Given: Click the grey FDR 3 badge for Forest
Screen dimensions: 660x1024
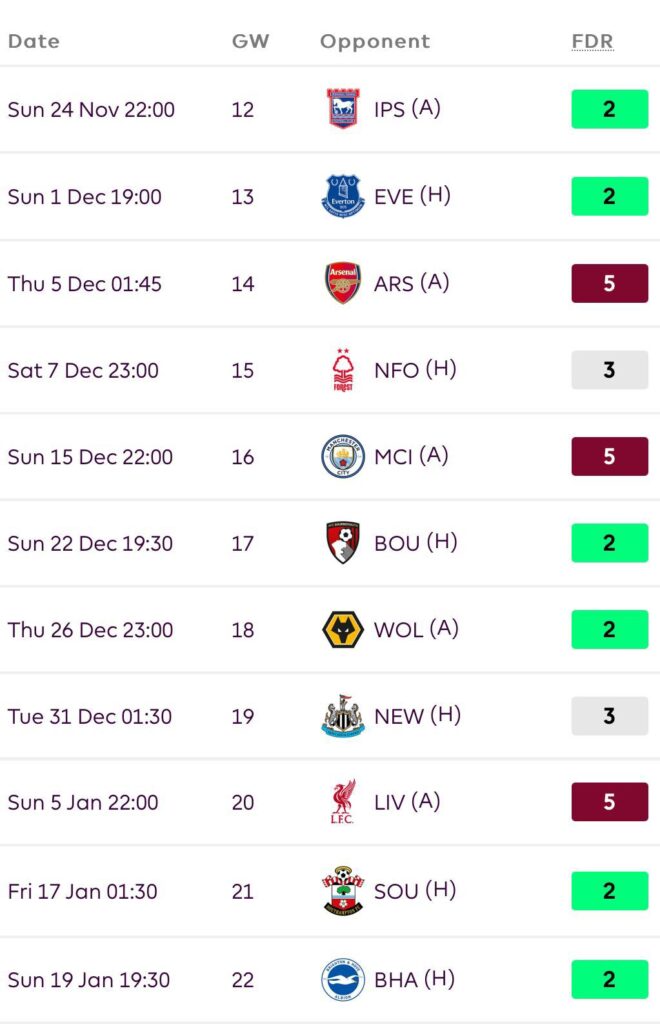Looking at the screenshot, I should tap(609, 370).
